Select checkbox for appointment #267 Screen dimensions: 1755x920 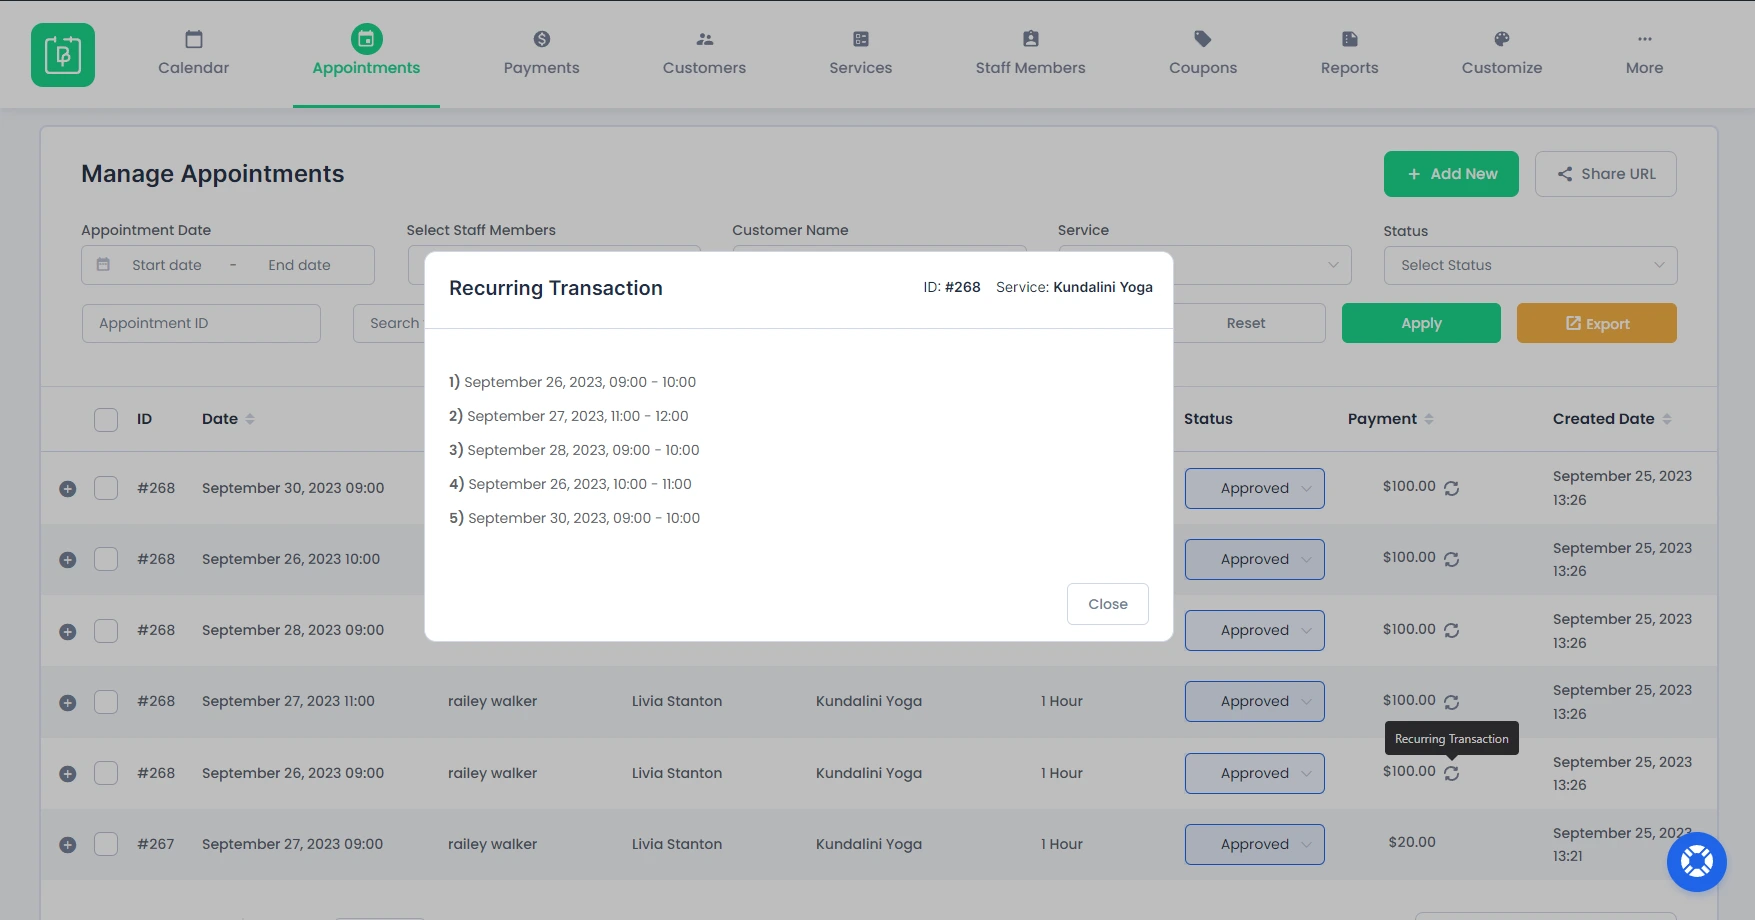pos(106,844)
